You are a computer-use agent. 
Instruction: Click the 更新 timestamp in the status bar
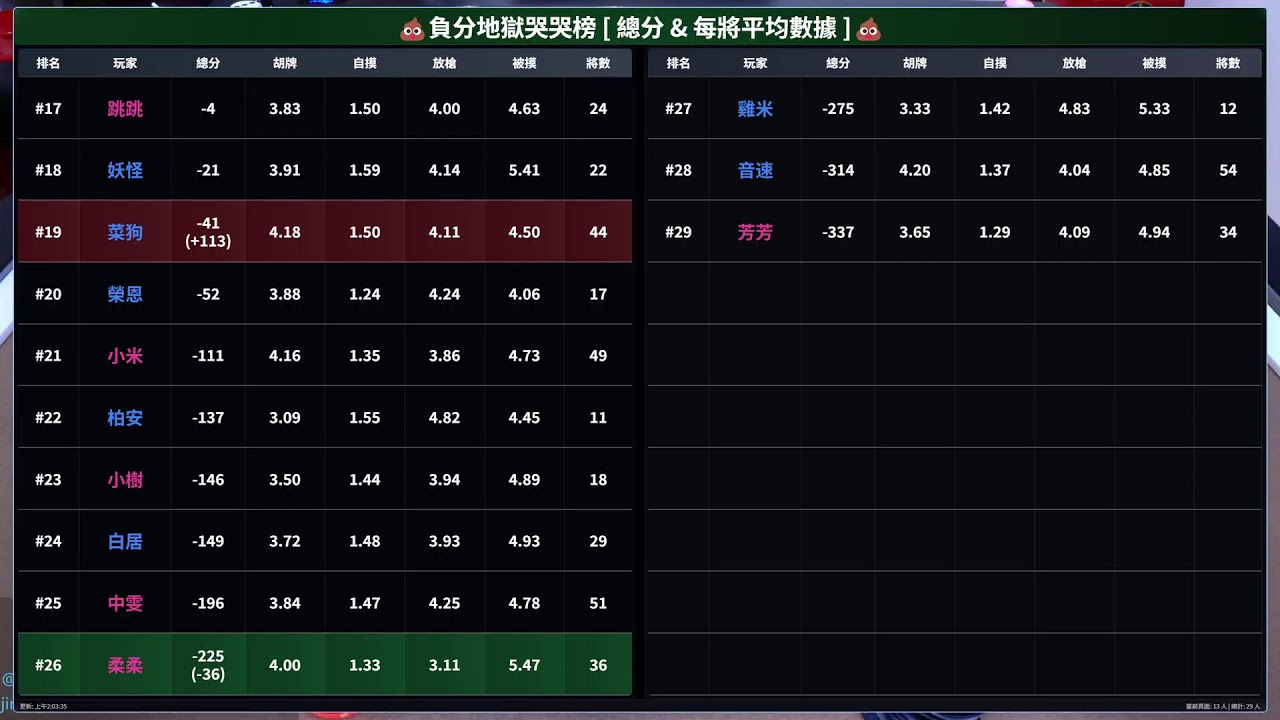(x=43, y=706)
